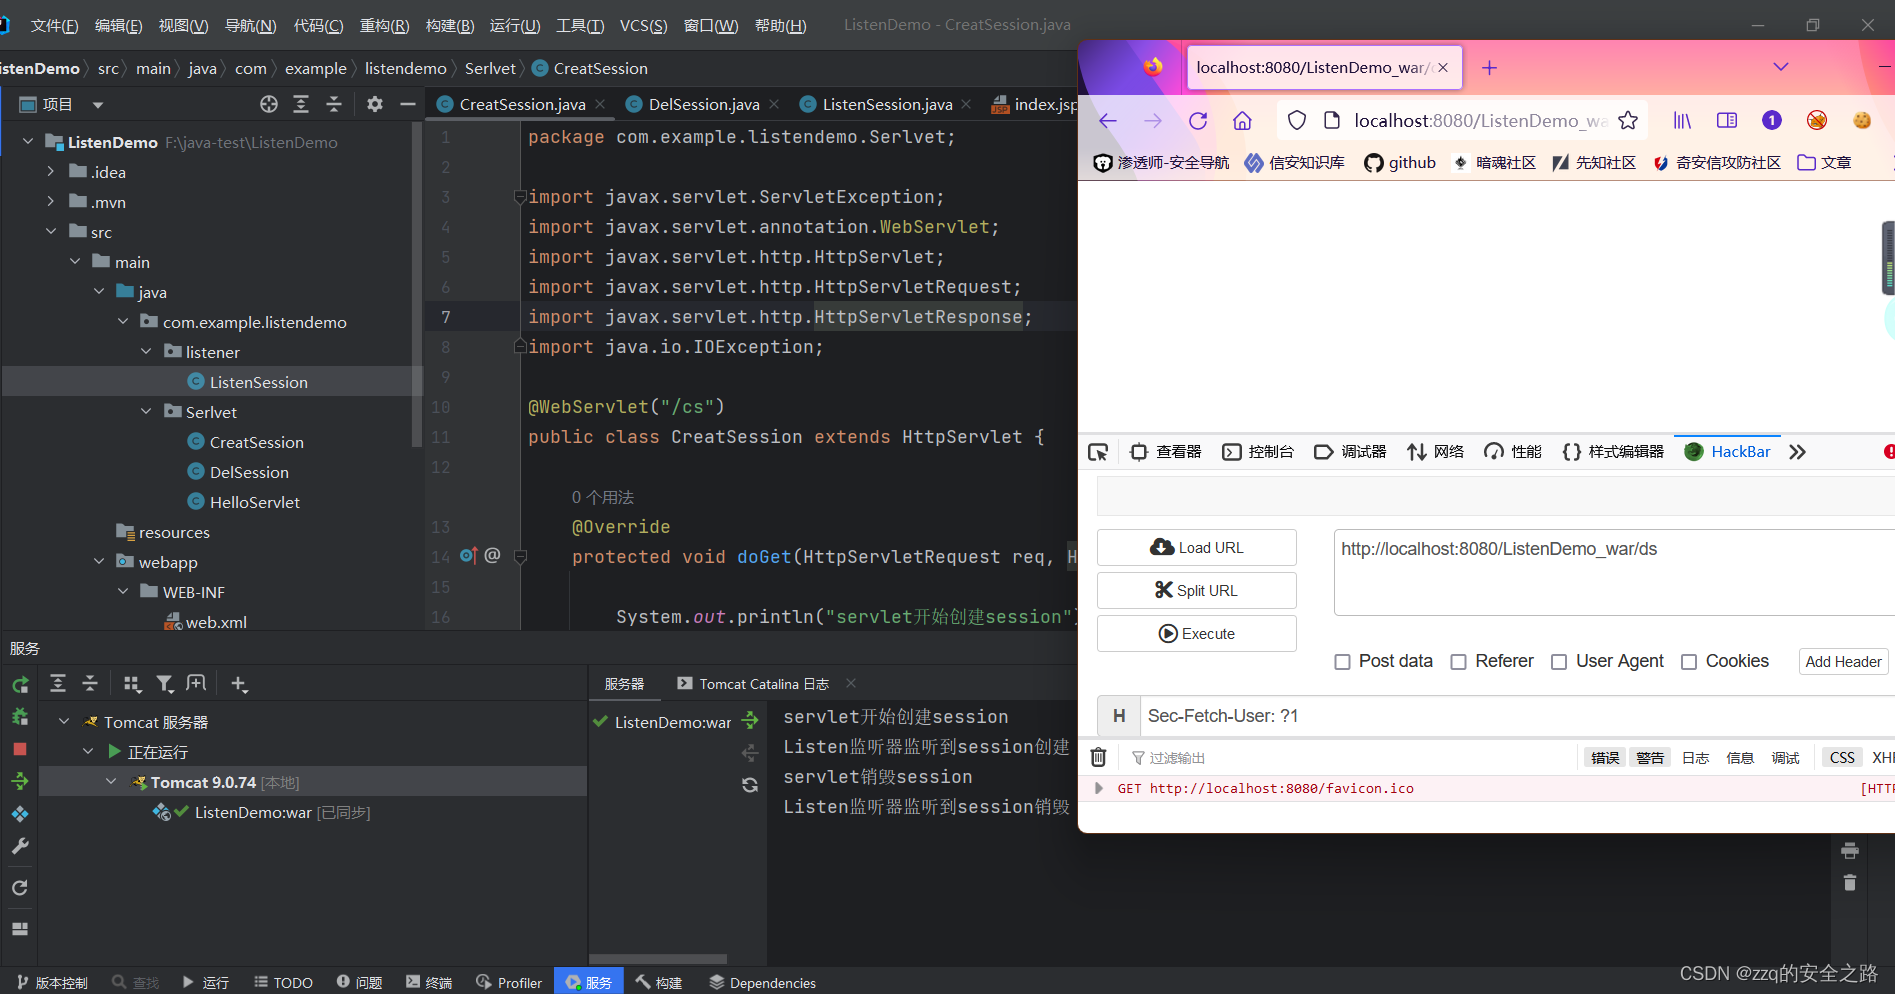Add a service with plus icon
The image size is (1895, 994).
coord(239,684)
